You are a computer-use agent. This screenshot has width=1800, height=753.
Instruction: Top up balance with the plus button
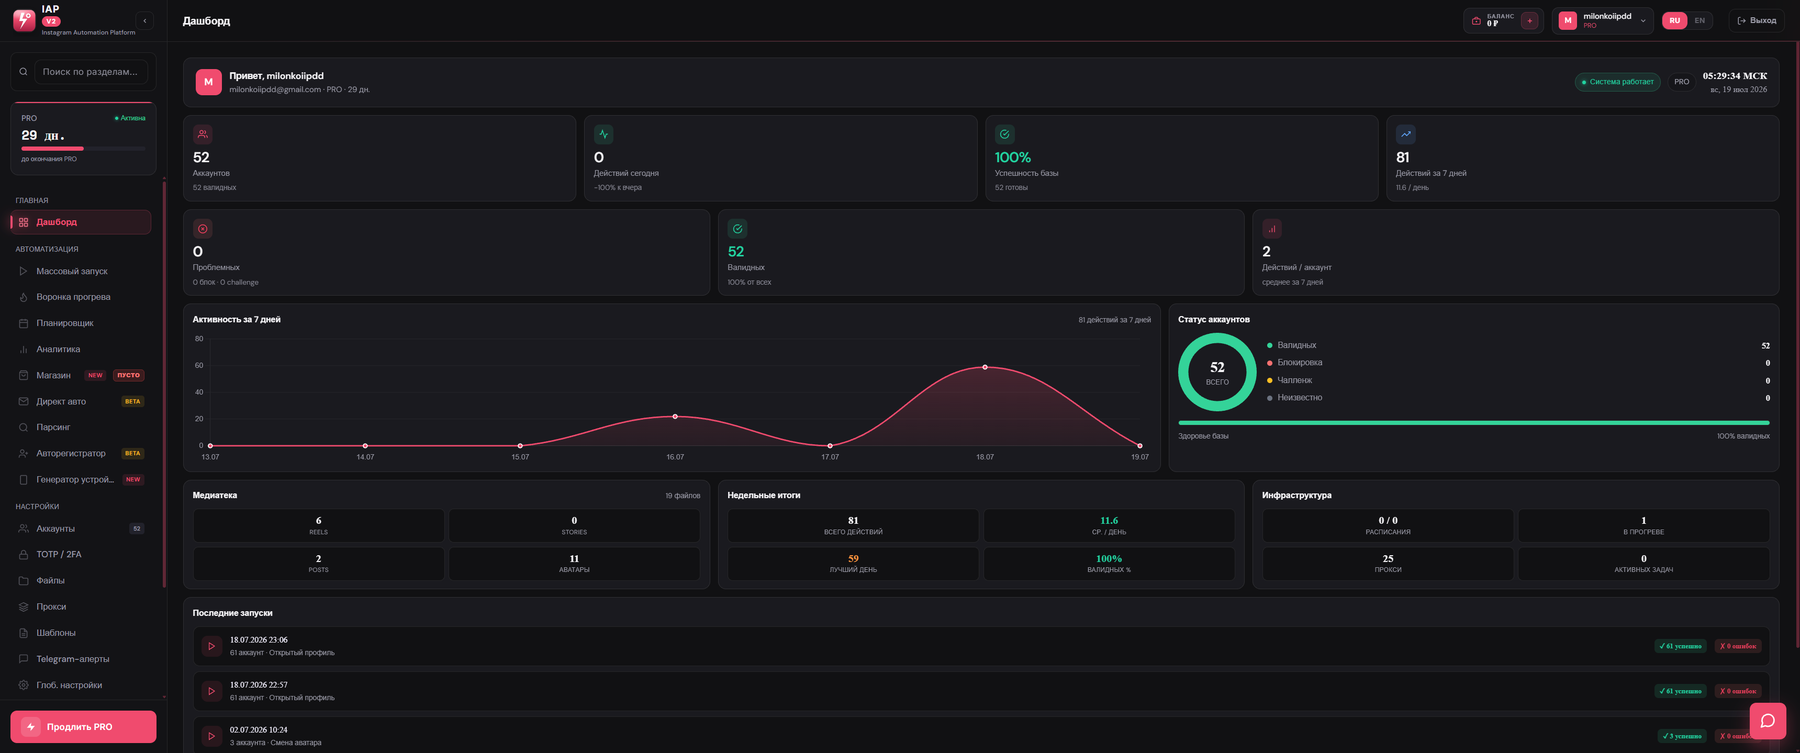click(1529, 20)
